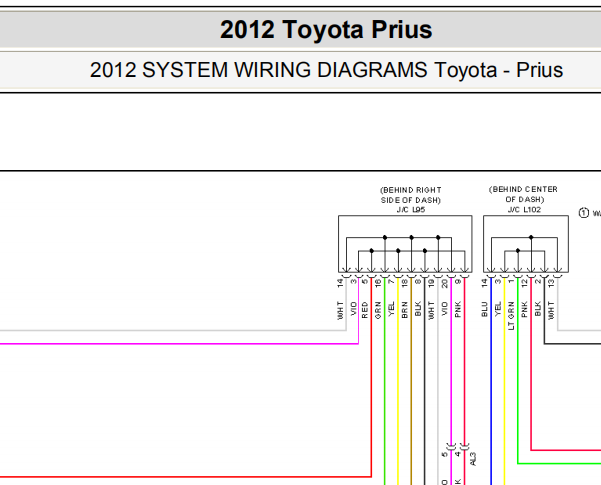Click the circled 1 note marker
601x485 pixels.
(583, 213)
